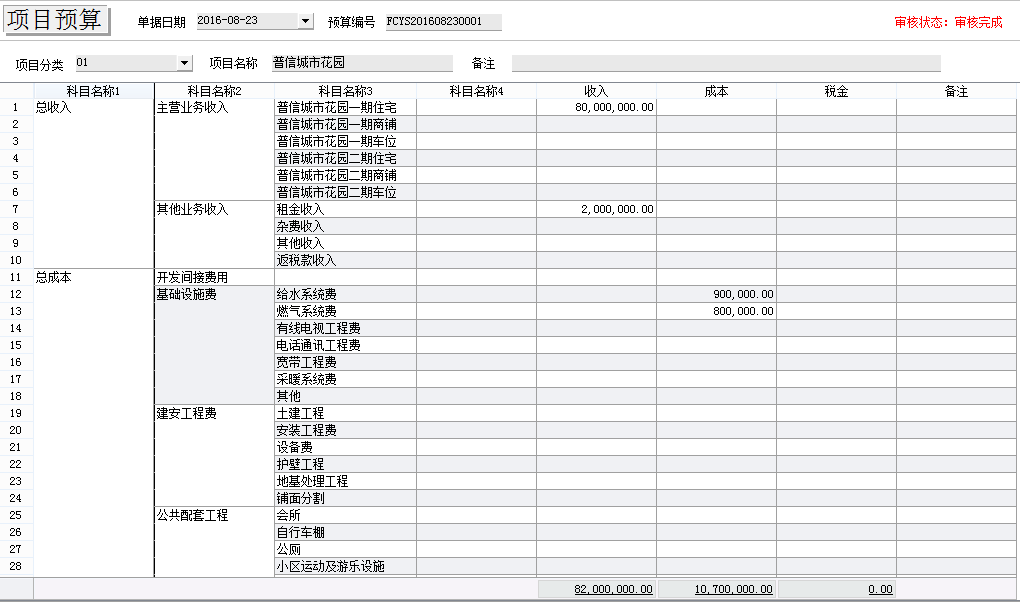Click the 科目名称3 column header

click(345, 91)
